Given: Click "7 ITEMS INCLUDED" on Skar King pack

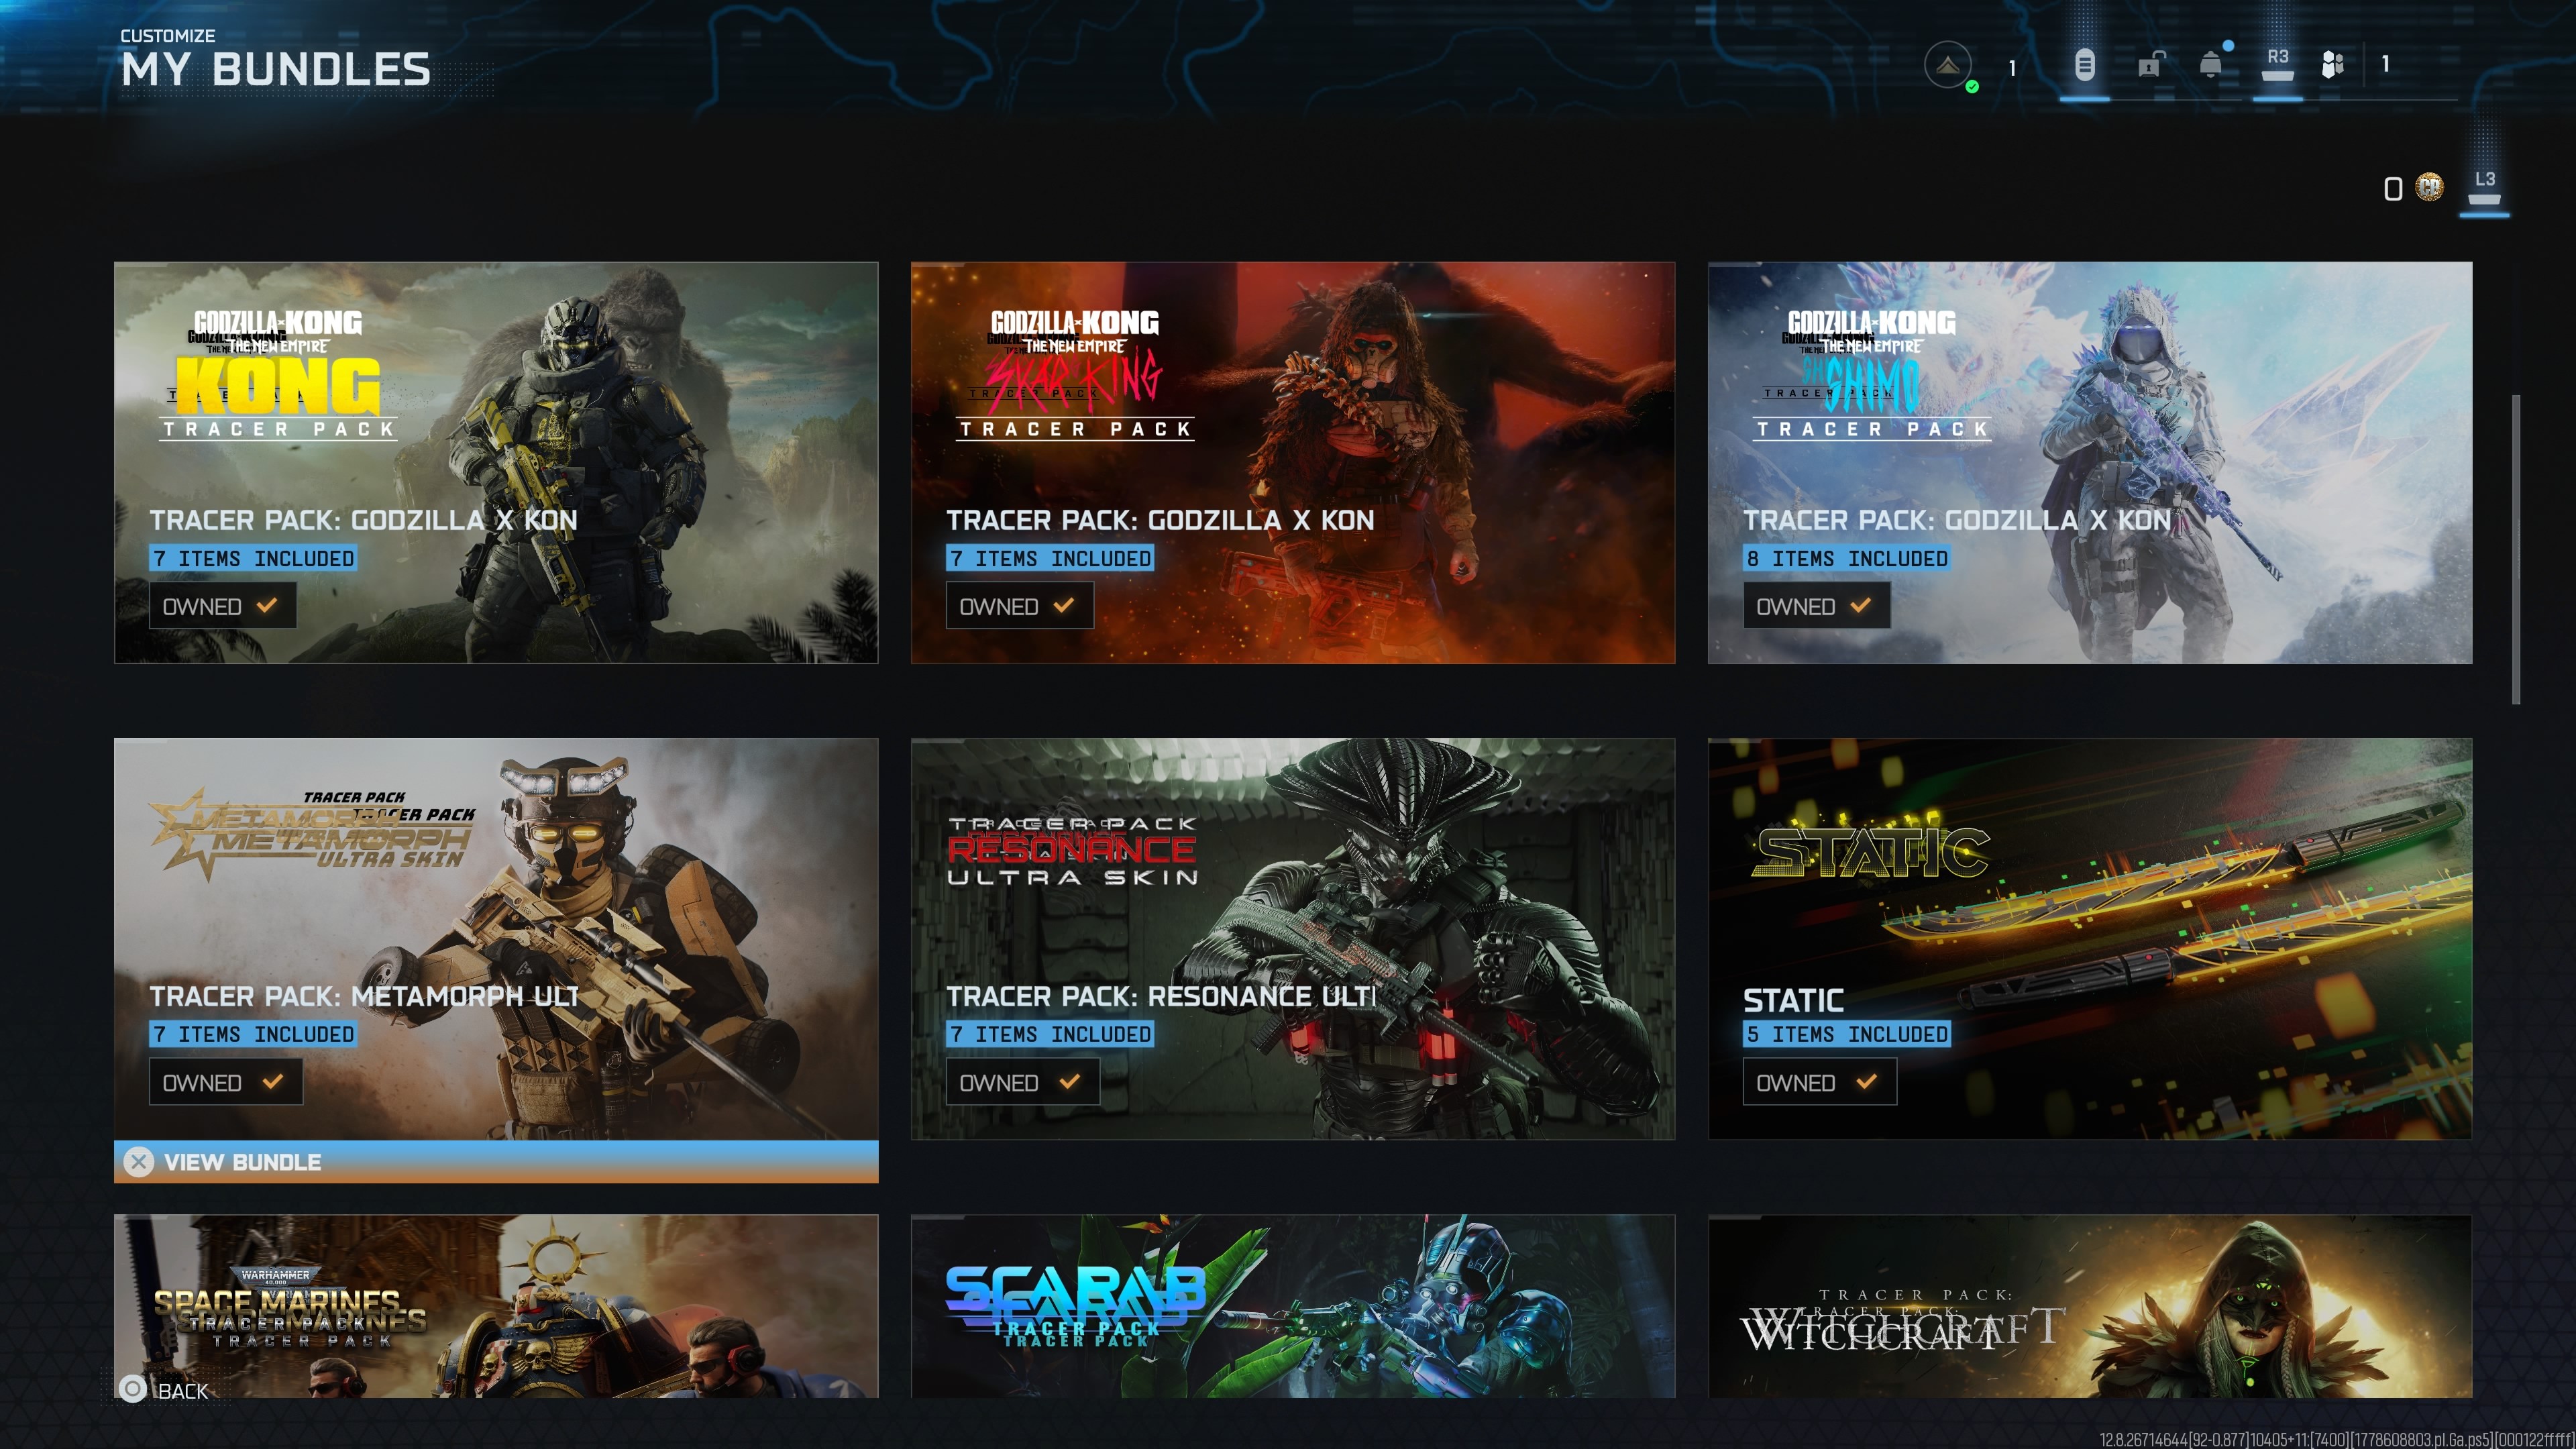Looking at the screenshot, I should [1050, 558].
